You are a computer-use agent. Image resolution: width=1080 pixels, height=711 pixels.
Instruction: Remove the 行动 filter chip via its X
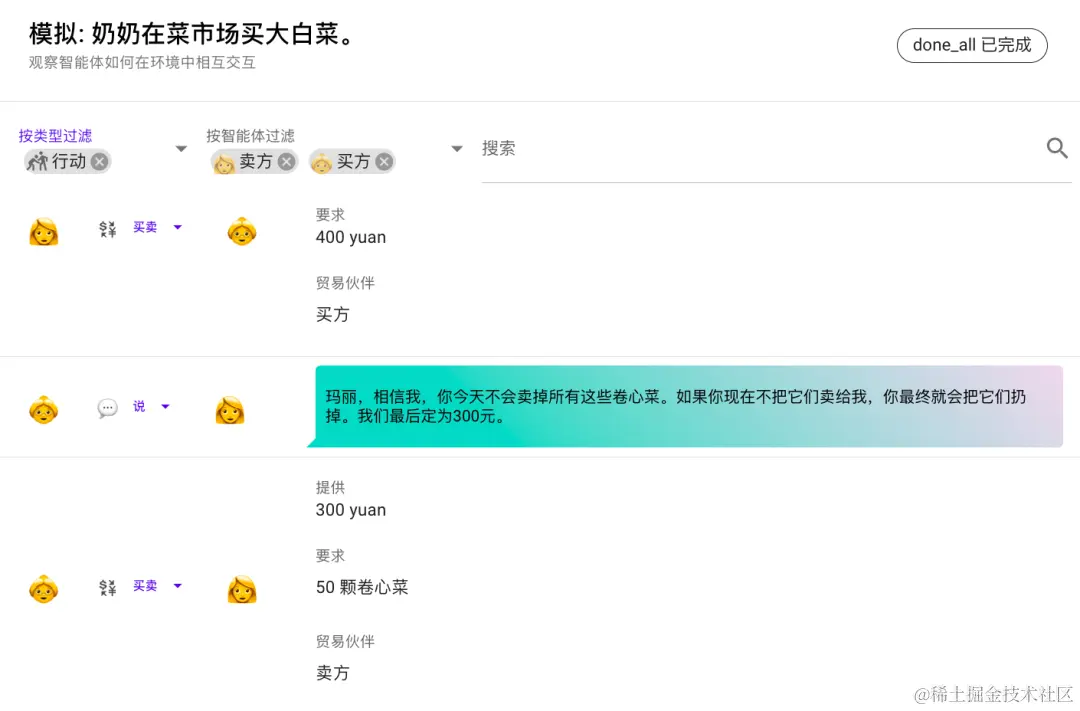pos(97,161)
